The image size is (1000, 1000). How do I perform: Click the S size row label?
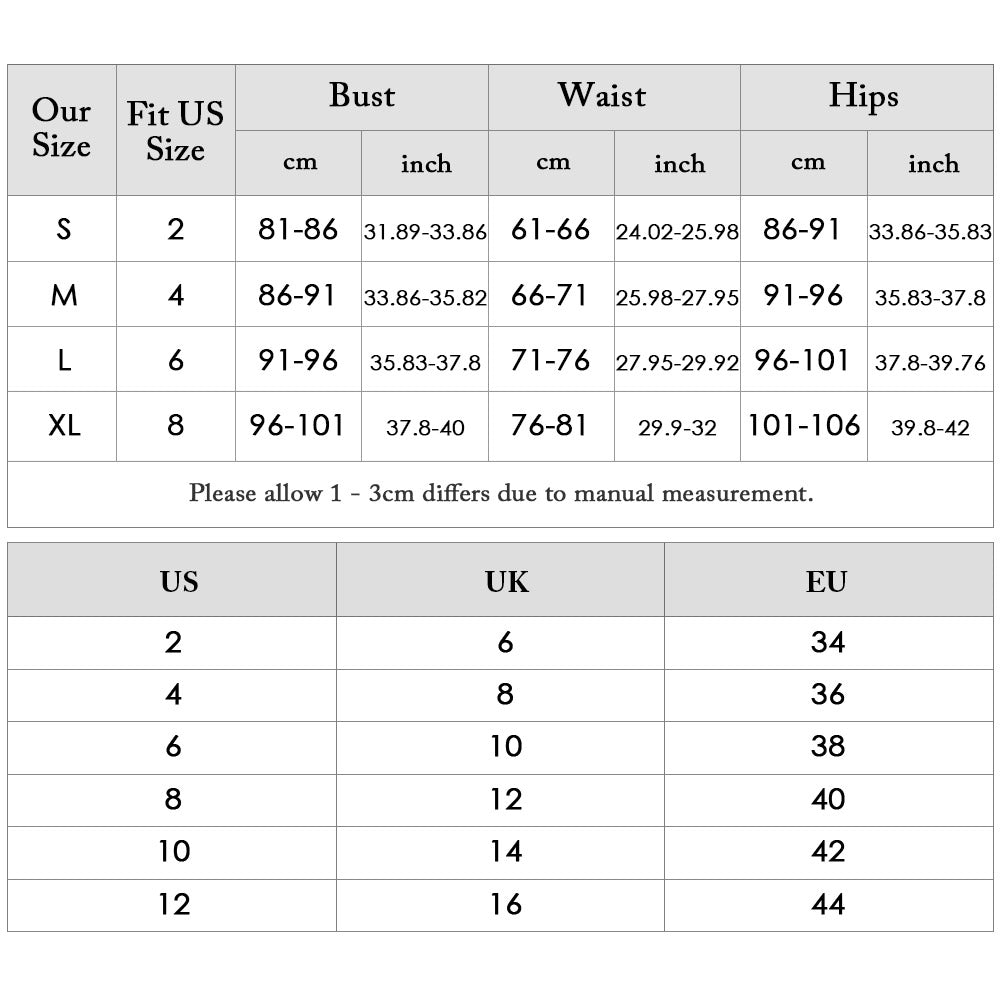point(64,229)
